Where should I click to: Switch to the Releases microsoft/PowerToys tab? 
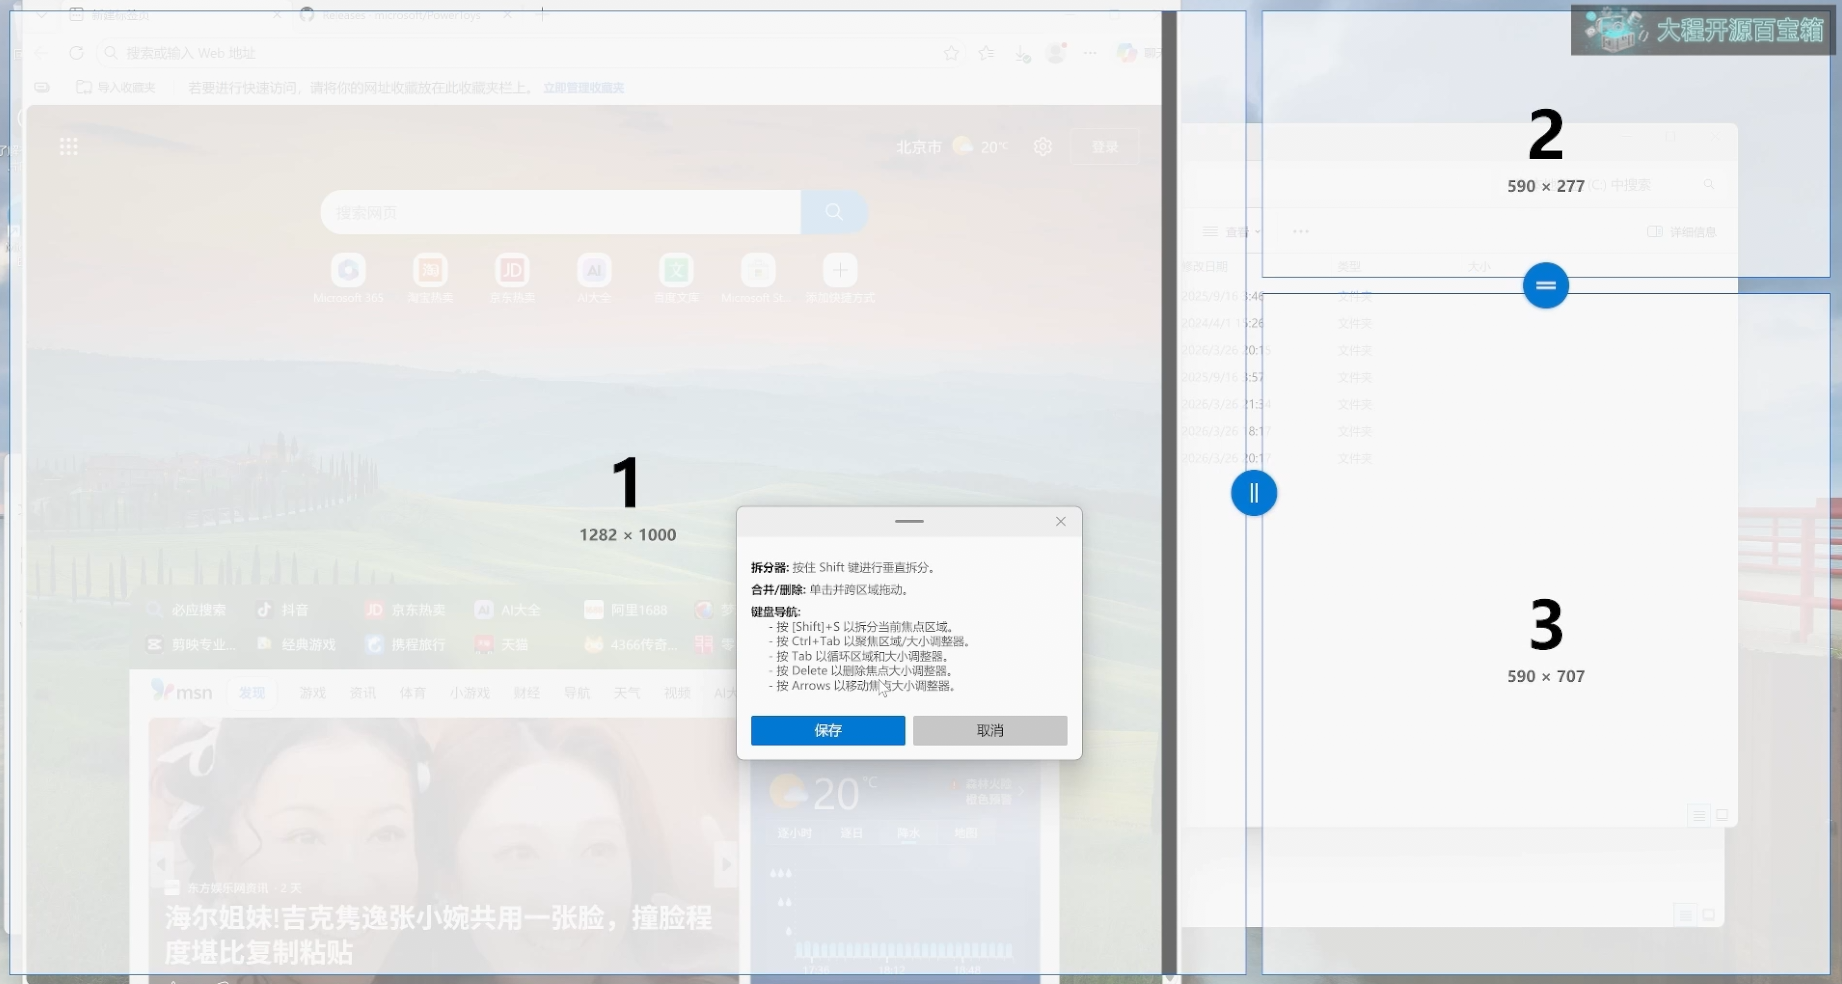[x=410, y=15]
